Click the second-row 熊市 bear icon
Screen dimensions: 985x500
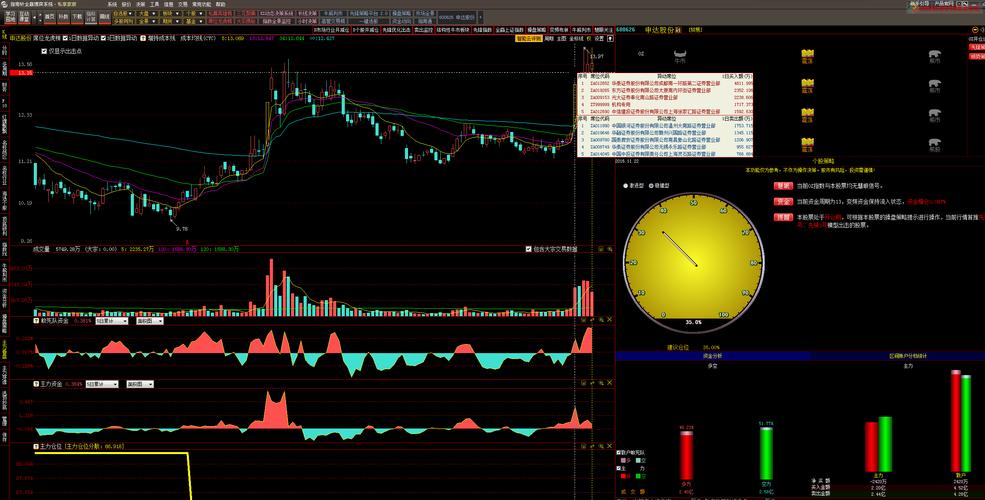point(935,85)
